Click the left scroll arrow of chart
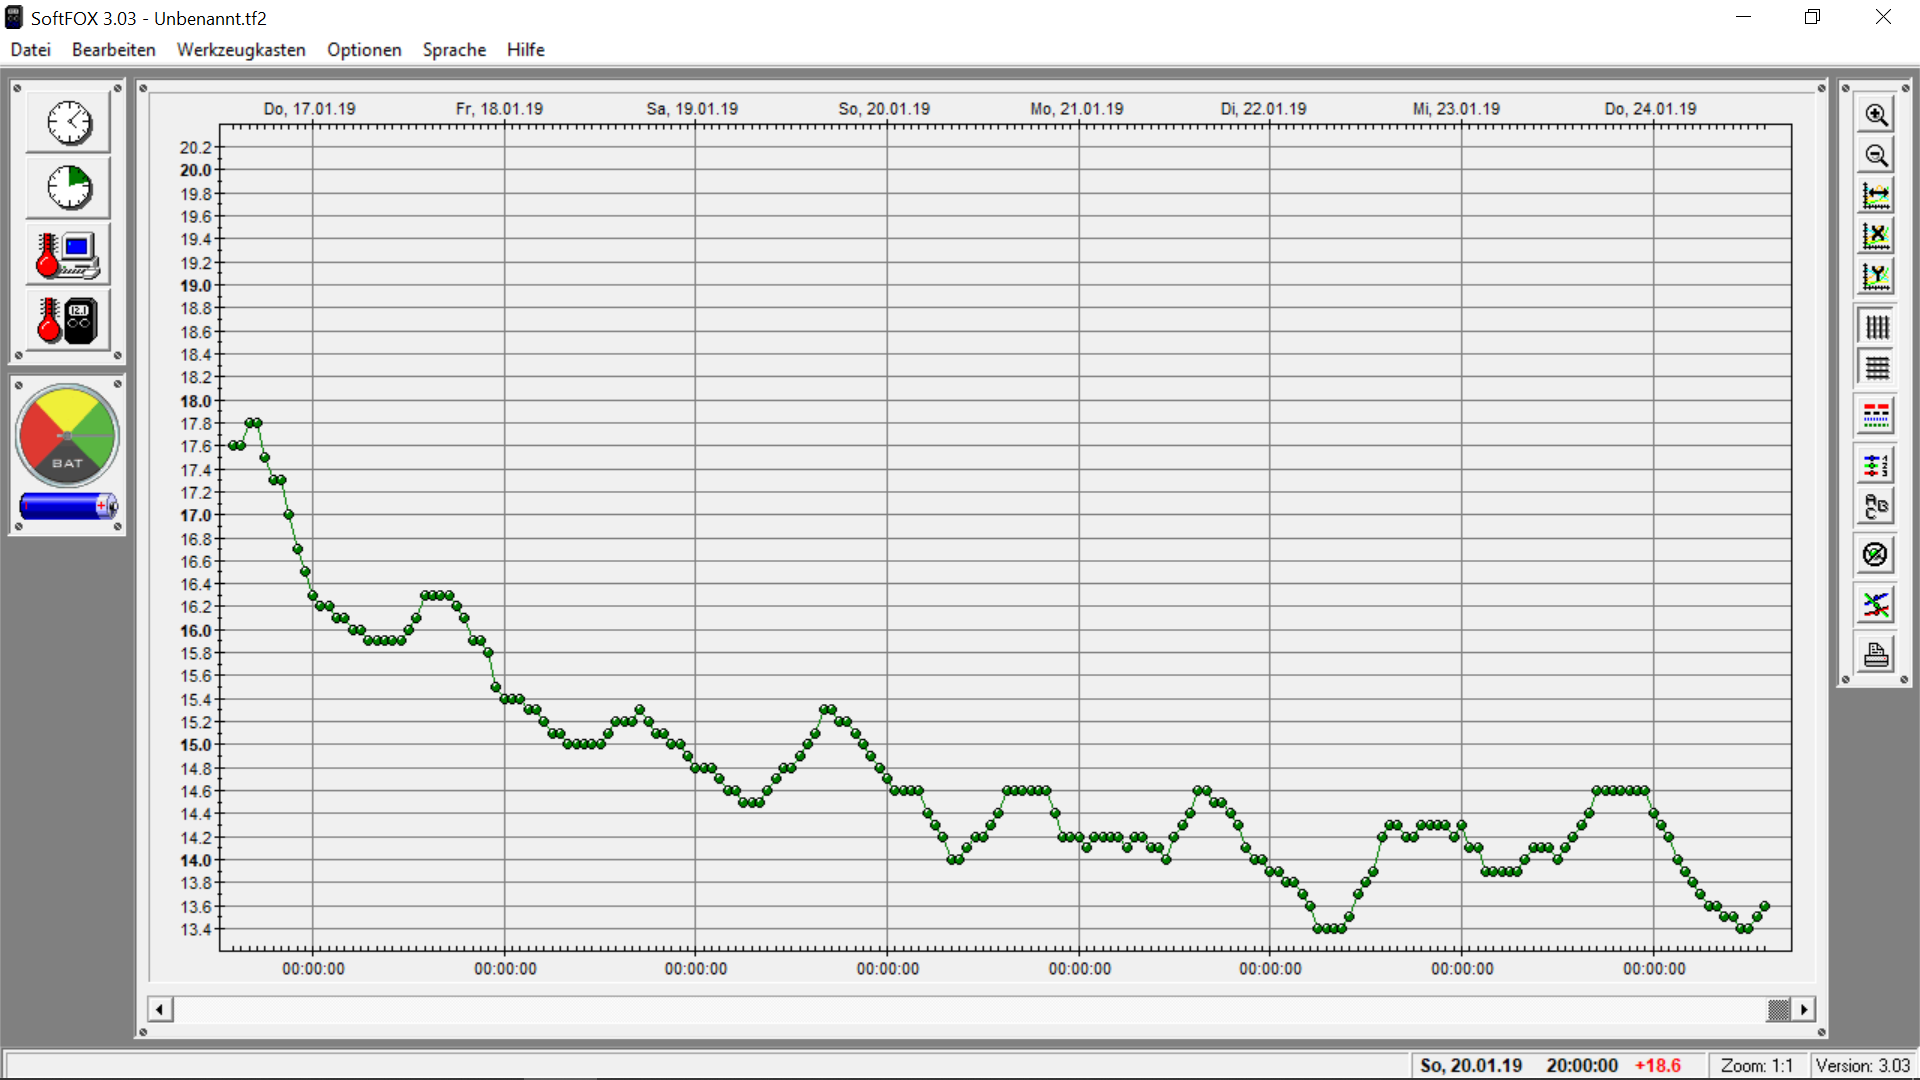The image size is (1920, 1080). pos(160,1009)
